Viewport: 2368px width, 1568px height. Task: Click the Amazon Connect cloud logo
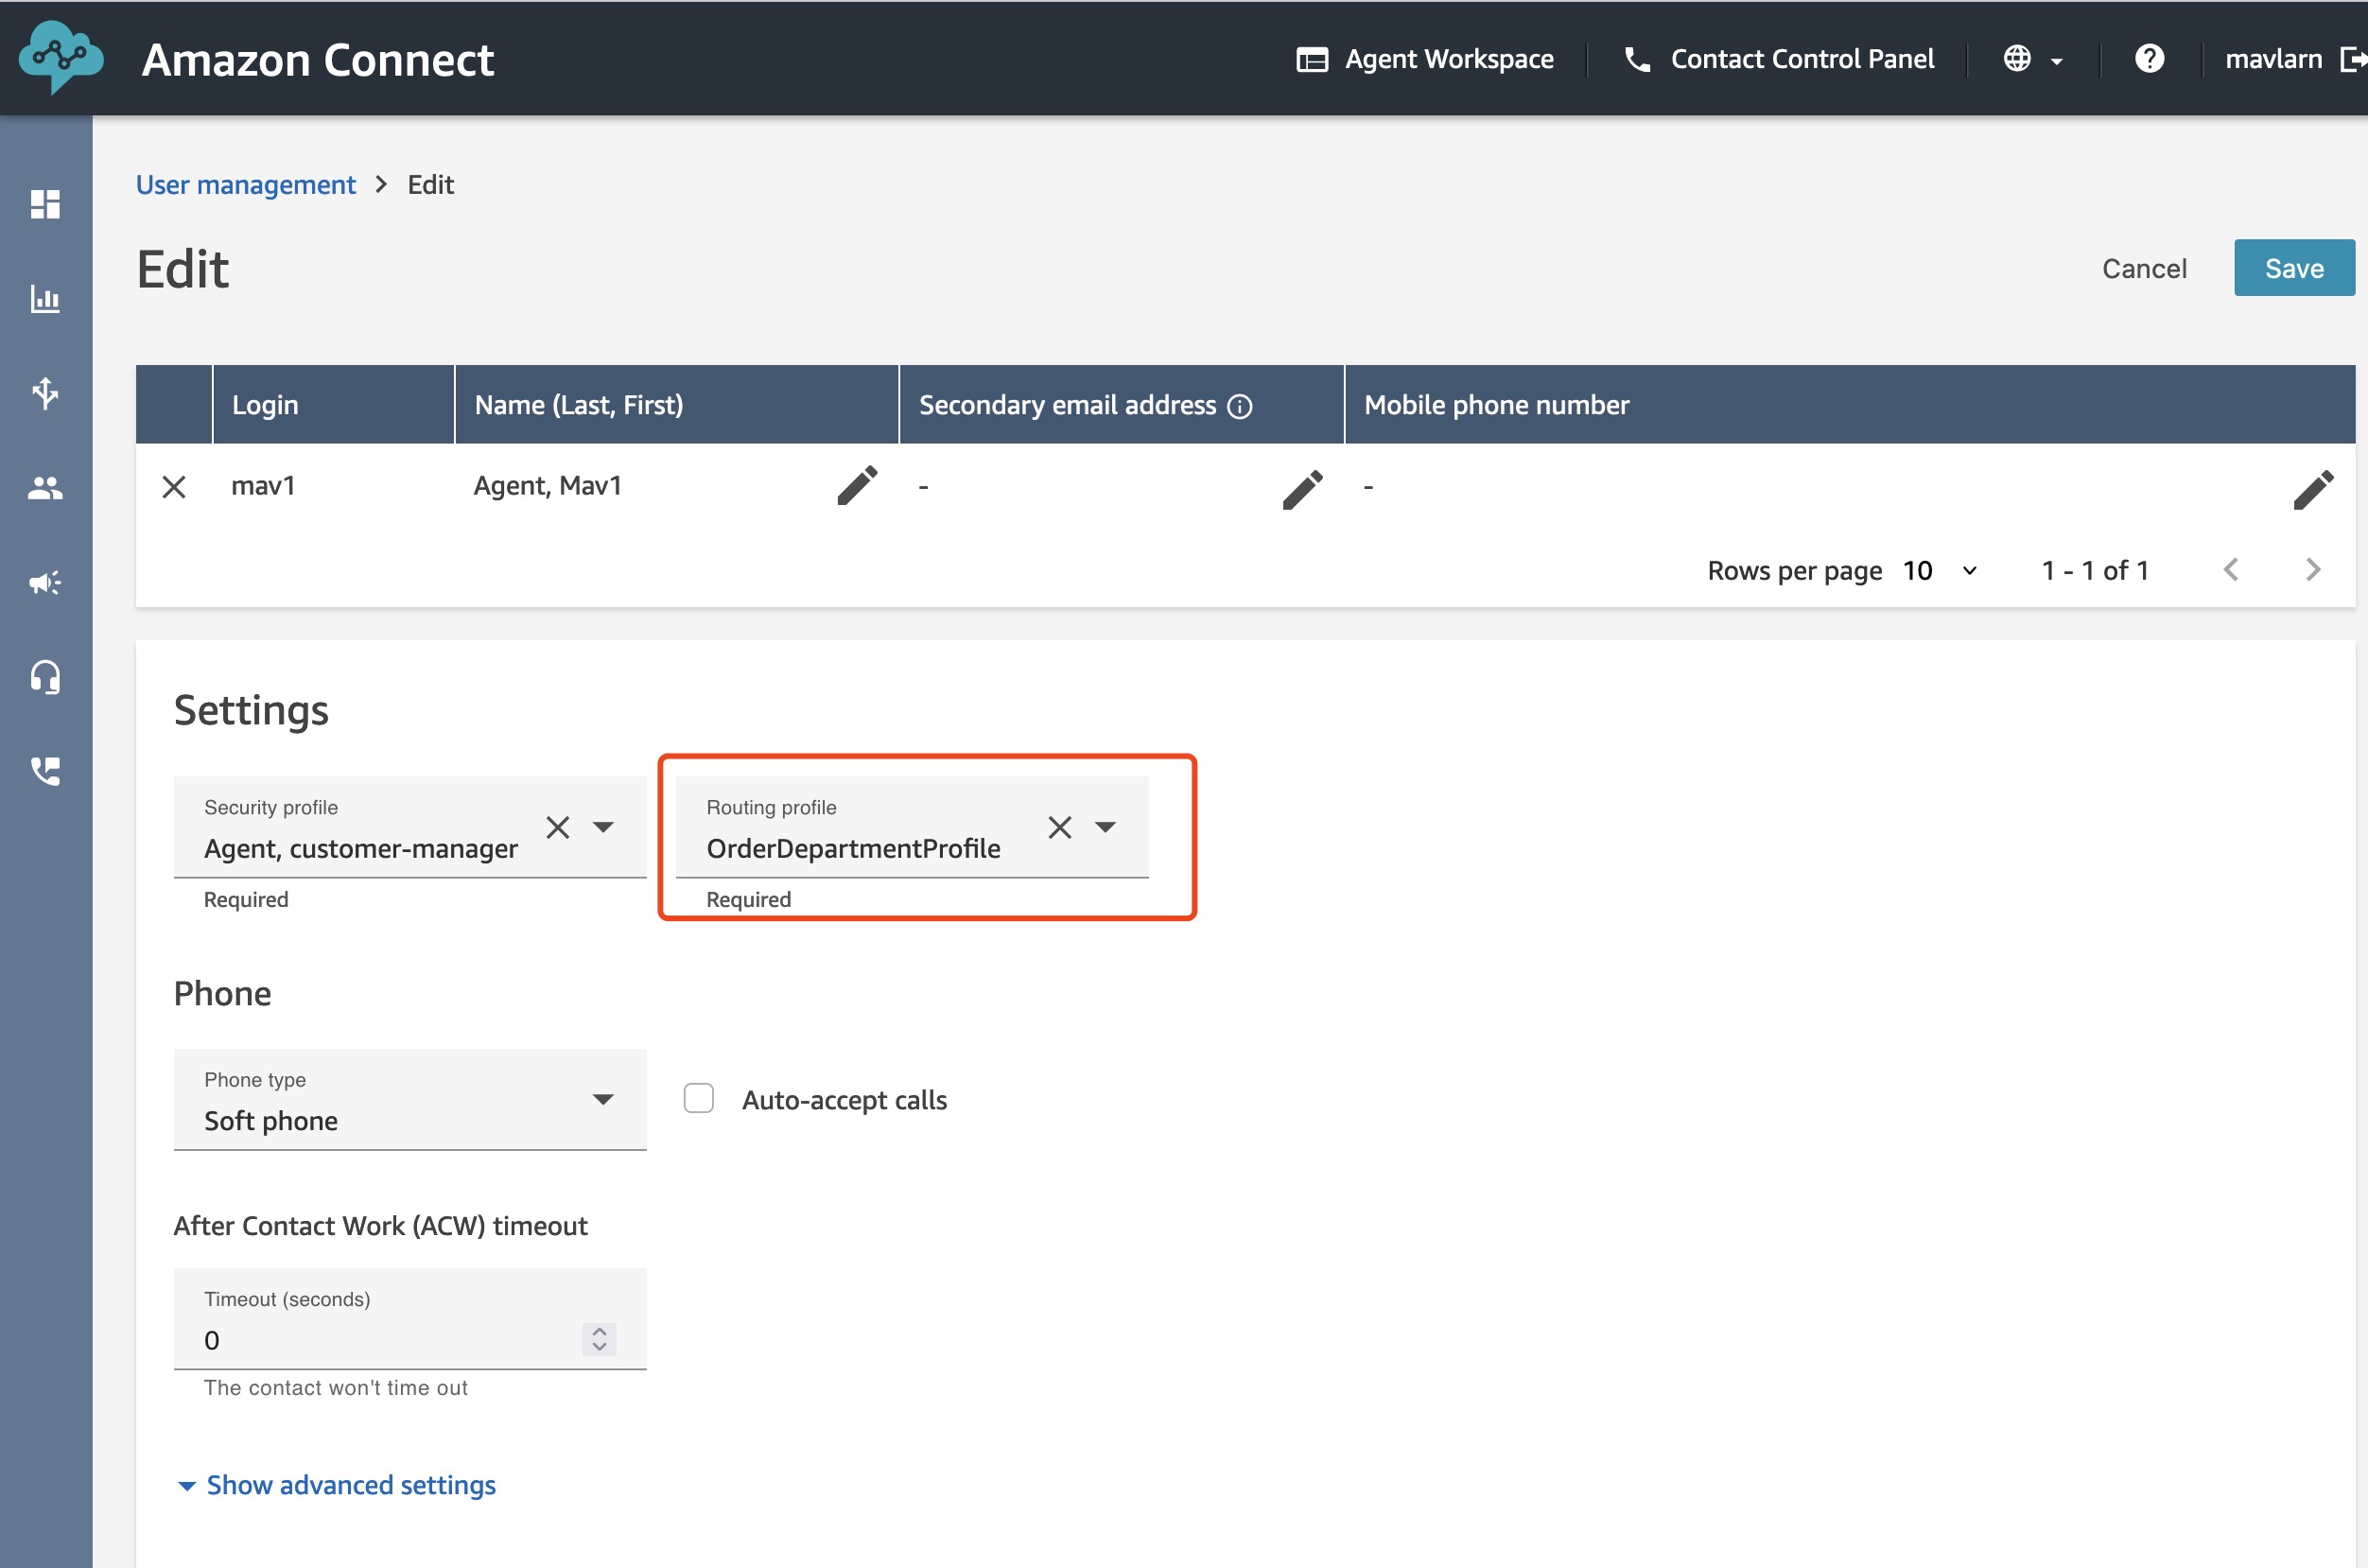tap(61, 57)
